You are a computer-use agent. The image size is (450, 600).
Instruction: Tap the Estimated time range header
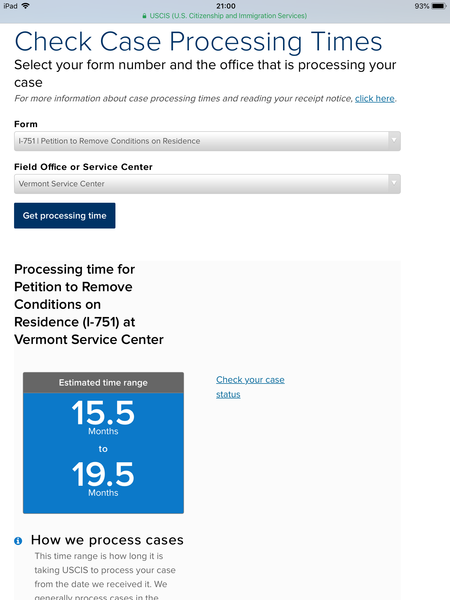pos(103,383)
